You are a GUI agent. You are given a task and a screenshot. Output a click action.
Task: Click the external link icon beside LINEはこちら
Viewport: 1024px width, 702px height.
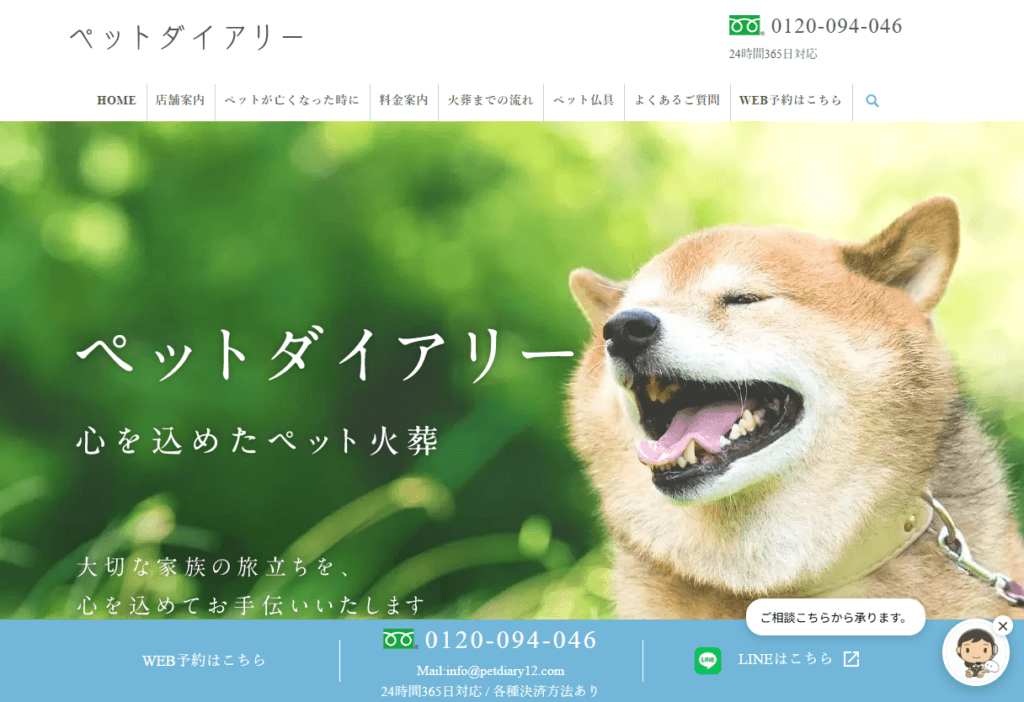tap(851, 659)
